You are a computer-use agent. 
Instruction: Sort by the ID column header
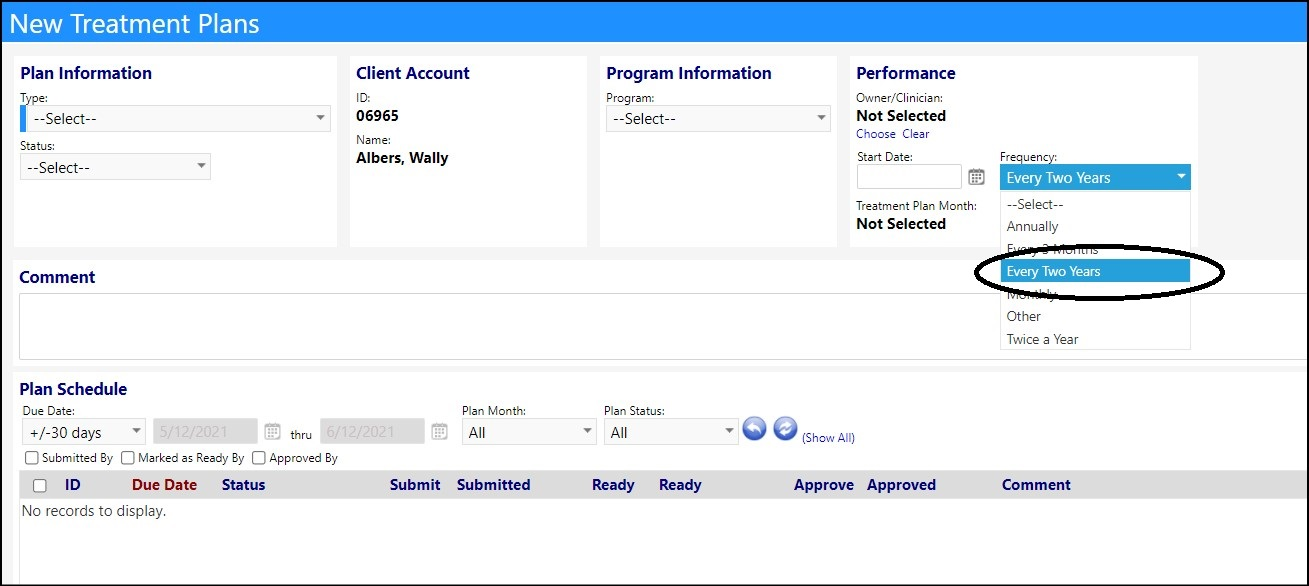tap(73, 485)
